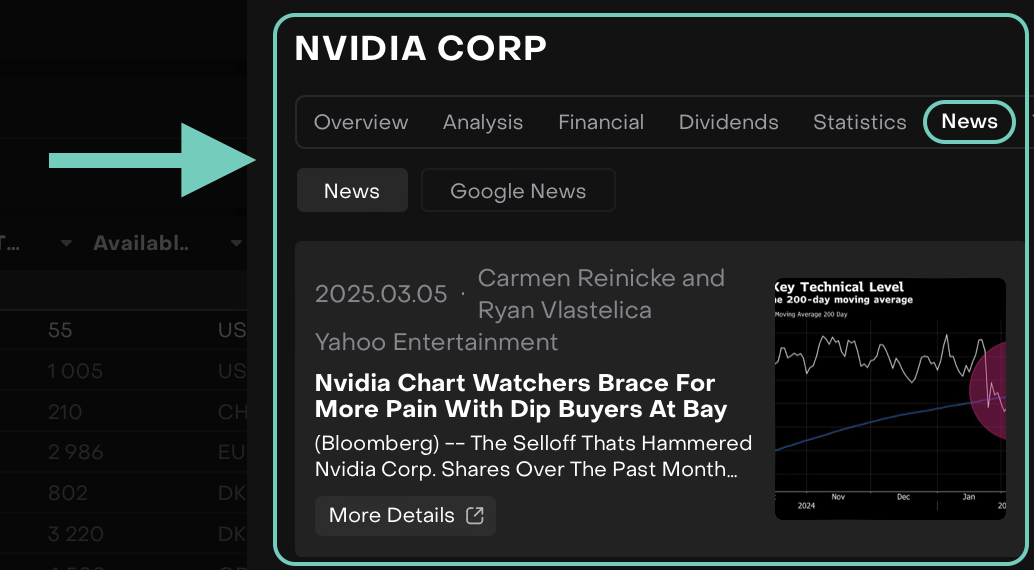
Task: Go to the Dividends tab
Action: 728,122
